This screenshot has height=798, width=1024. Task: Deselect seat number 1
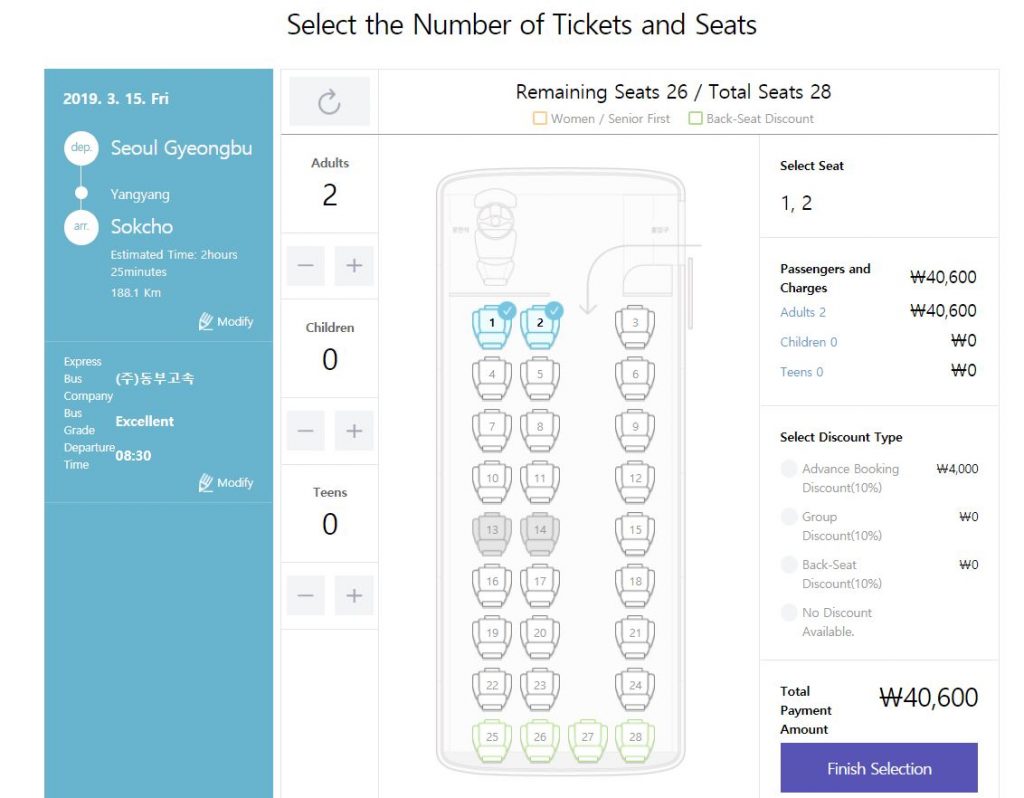coord(491,326)
